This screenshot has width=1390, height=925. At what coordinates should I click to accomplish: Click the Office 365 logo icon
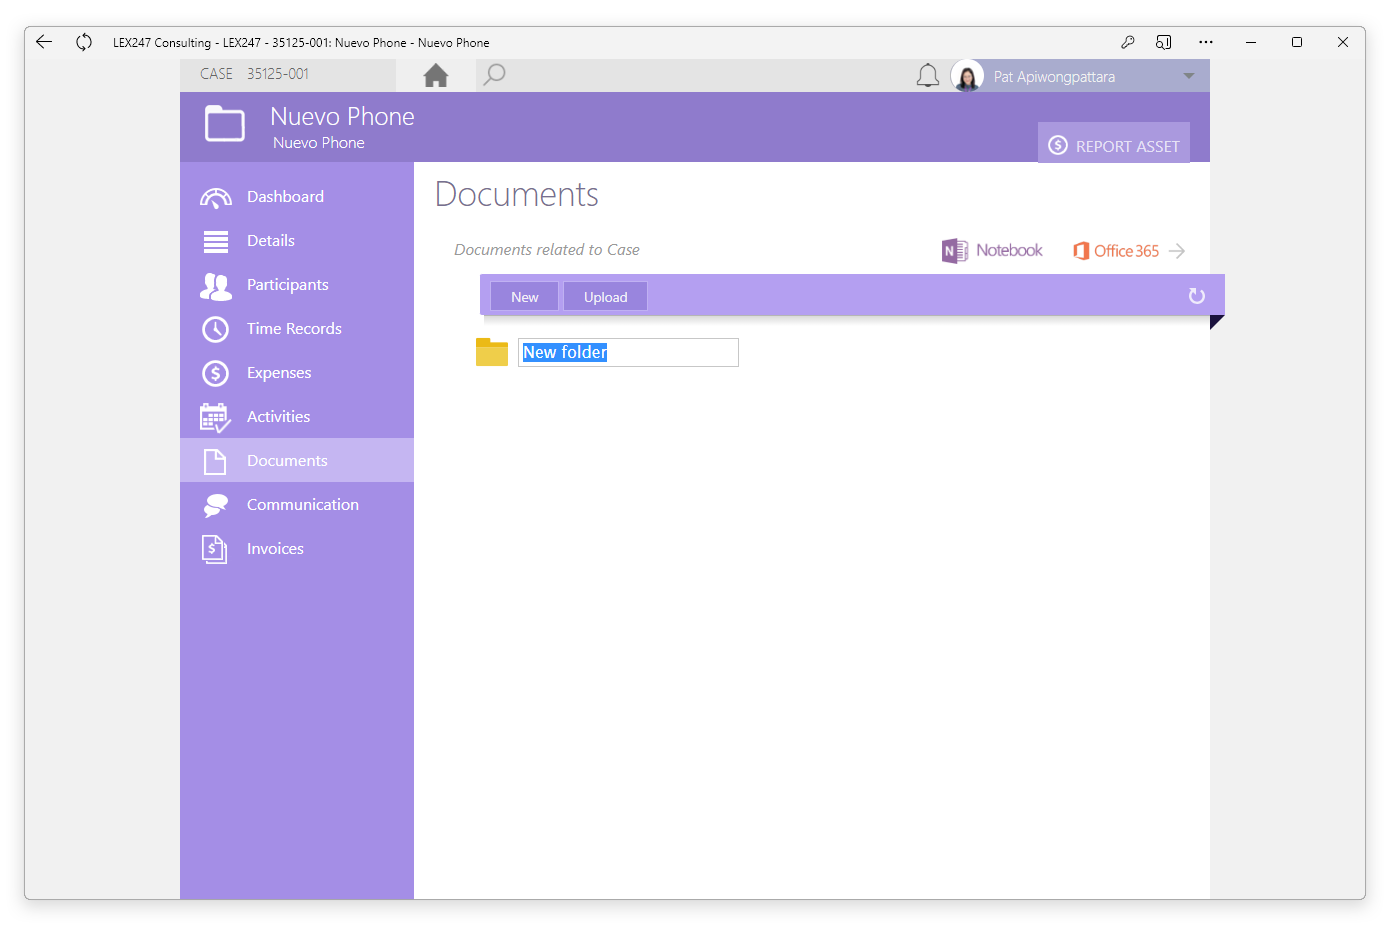(1081, 251)
